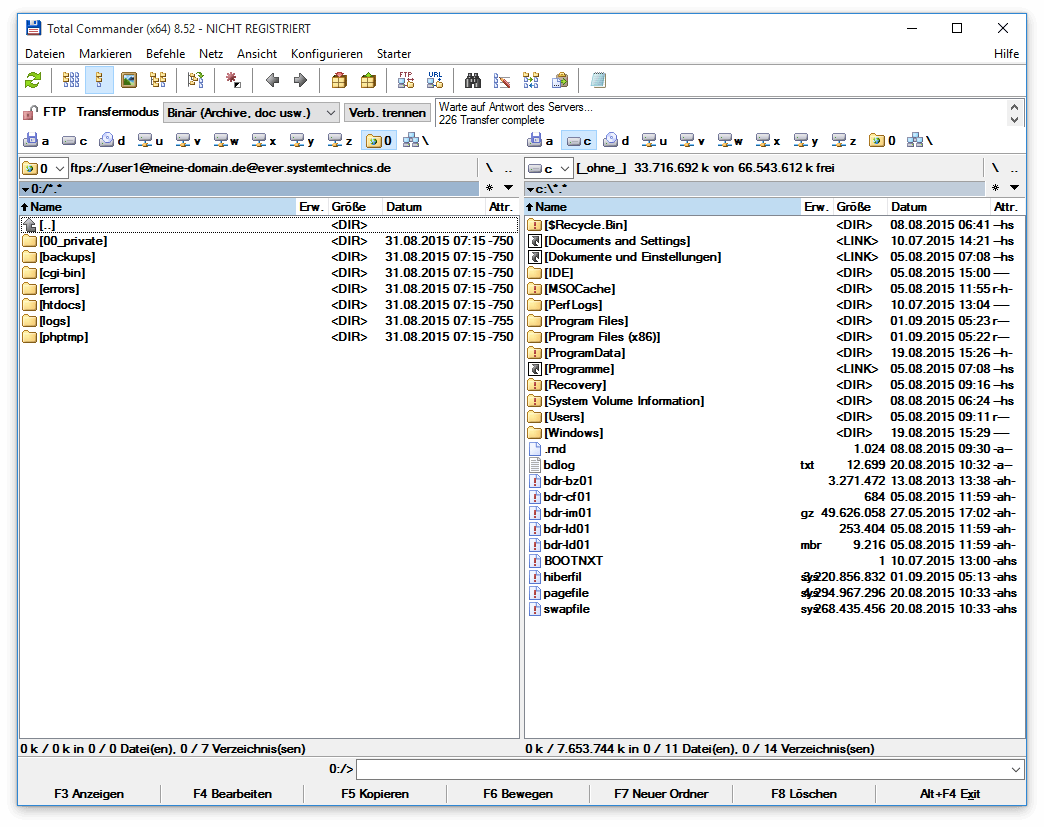Open left panel favorites asterisk menu
The image size is (1044, 827).
489,188
